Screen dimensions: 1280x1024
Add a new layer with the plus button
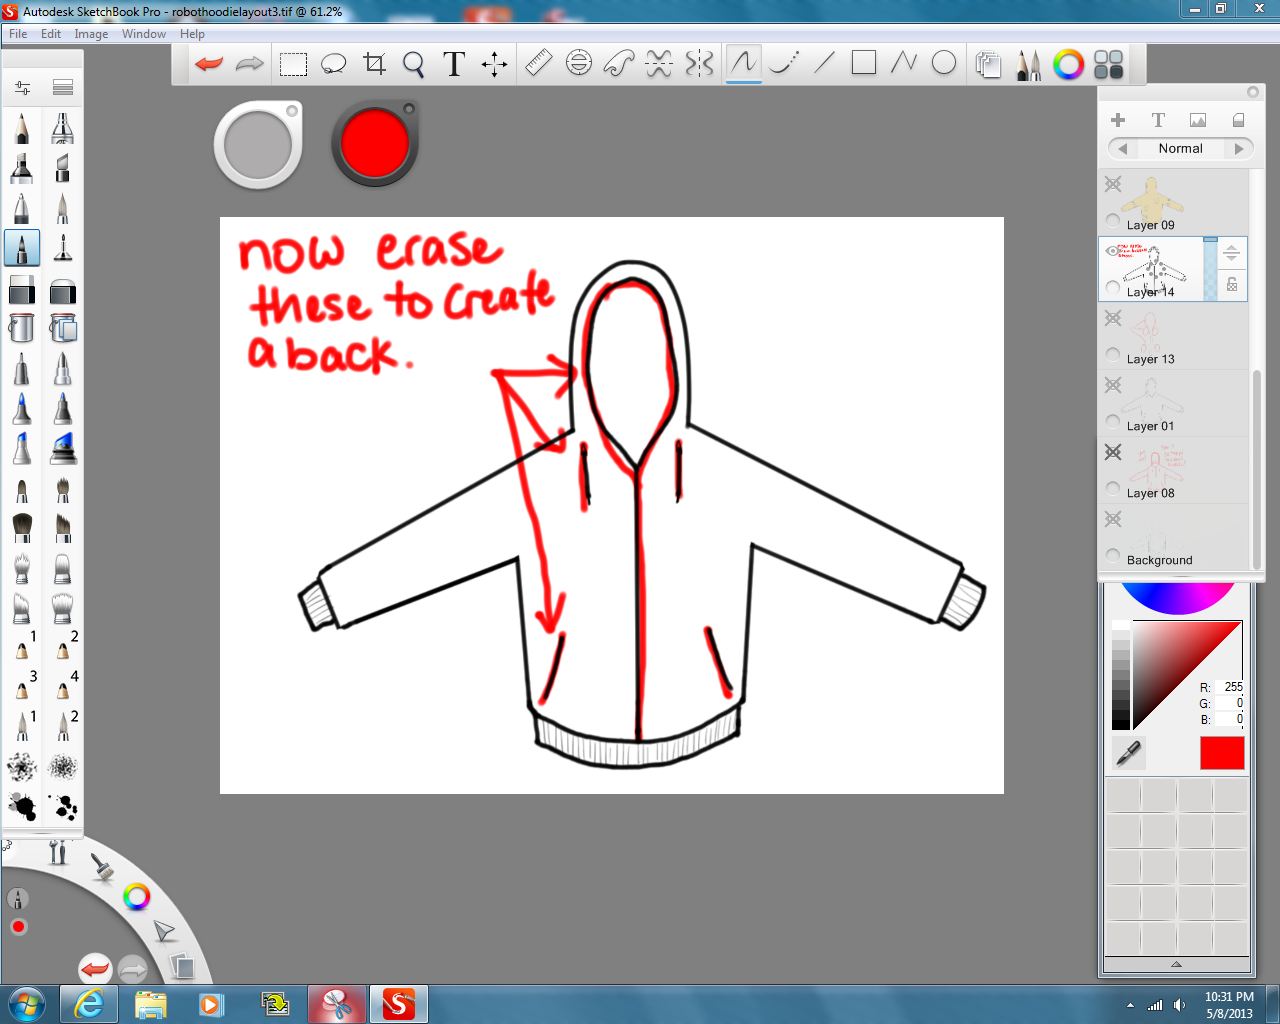click(1118, 119)
